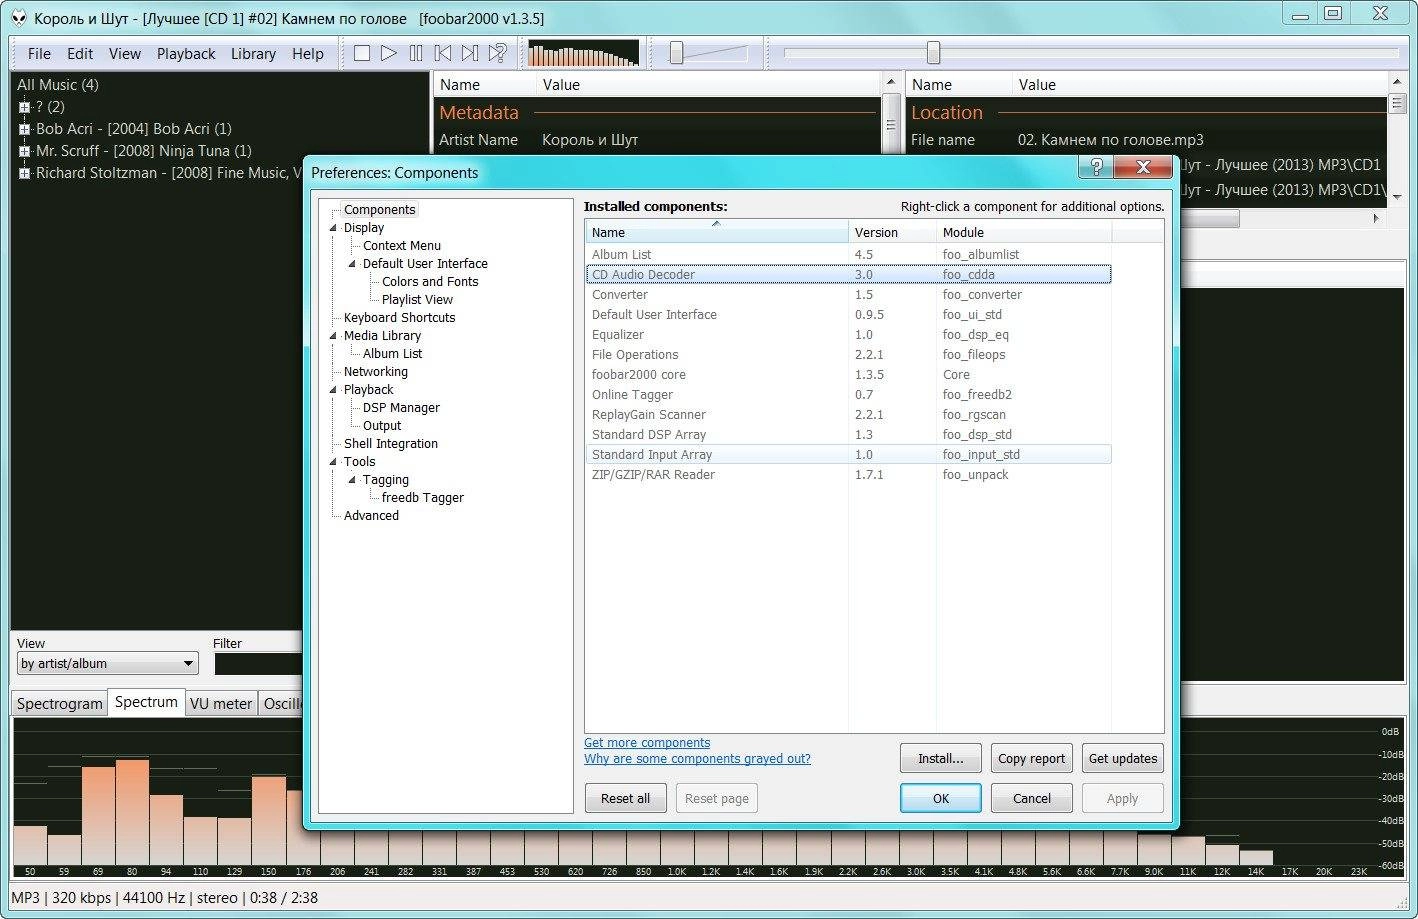Screen dimensions: 1418x919
Task: Click 'Why are some components grayed out?' link
Action: tap(697, 759)
